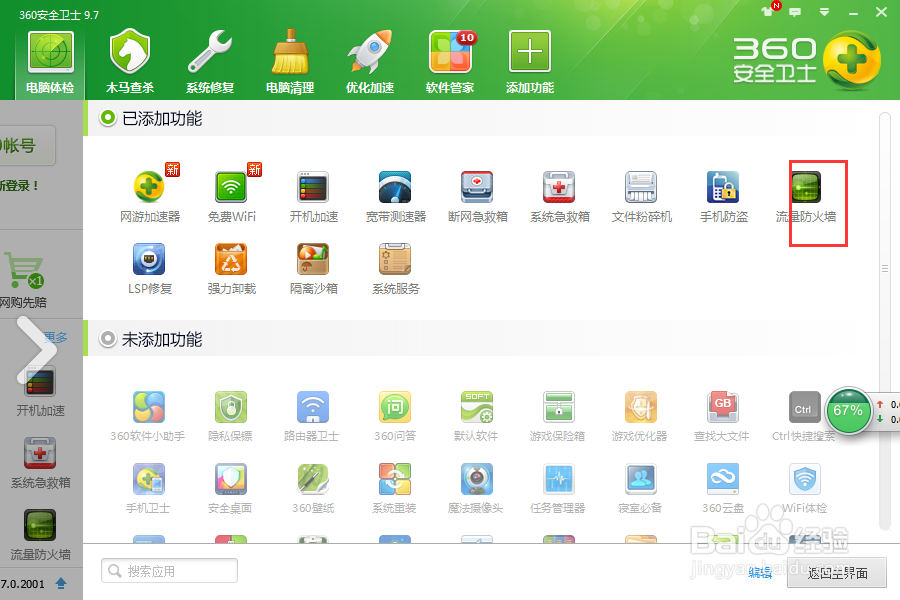Add the 360软件小助手 function
Screen dimensions: 900x600
pyautogui.click(x=148, y=416)
